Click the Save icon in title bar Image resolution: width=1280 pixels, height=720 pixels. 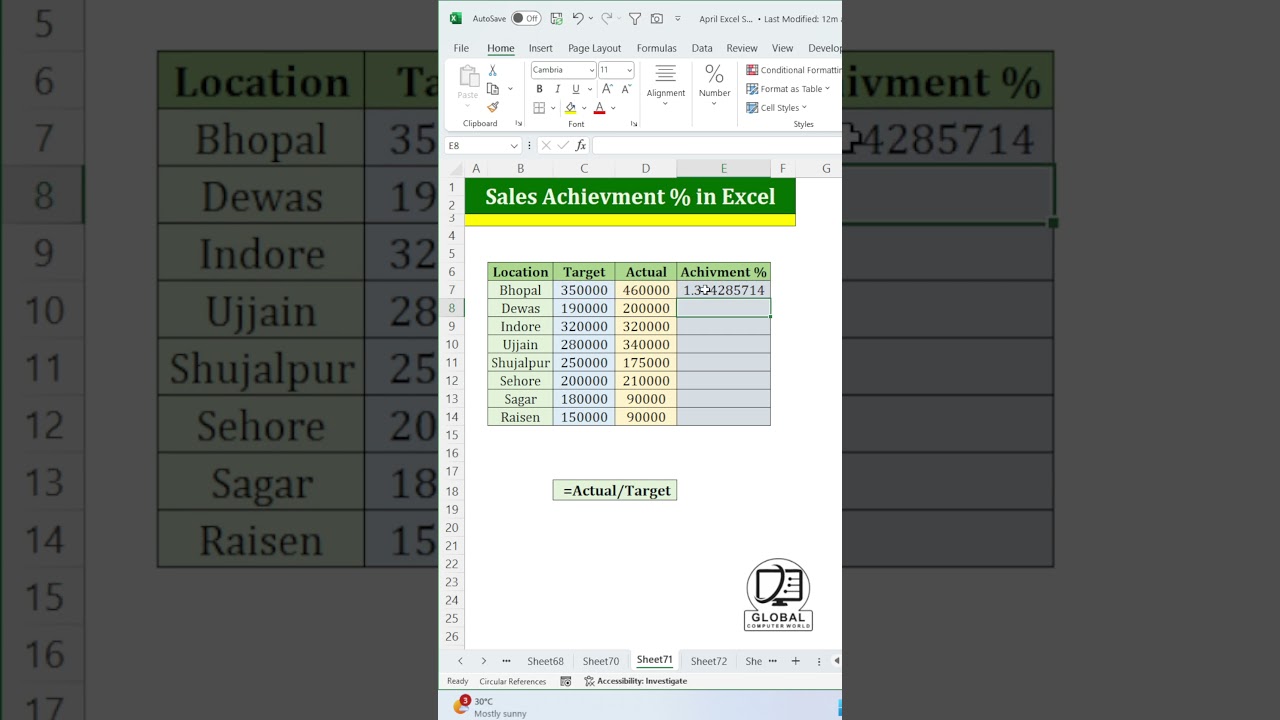click(557, 18)
